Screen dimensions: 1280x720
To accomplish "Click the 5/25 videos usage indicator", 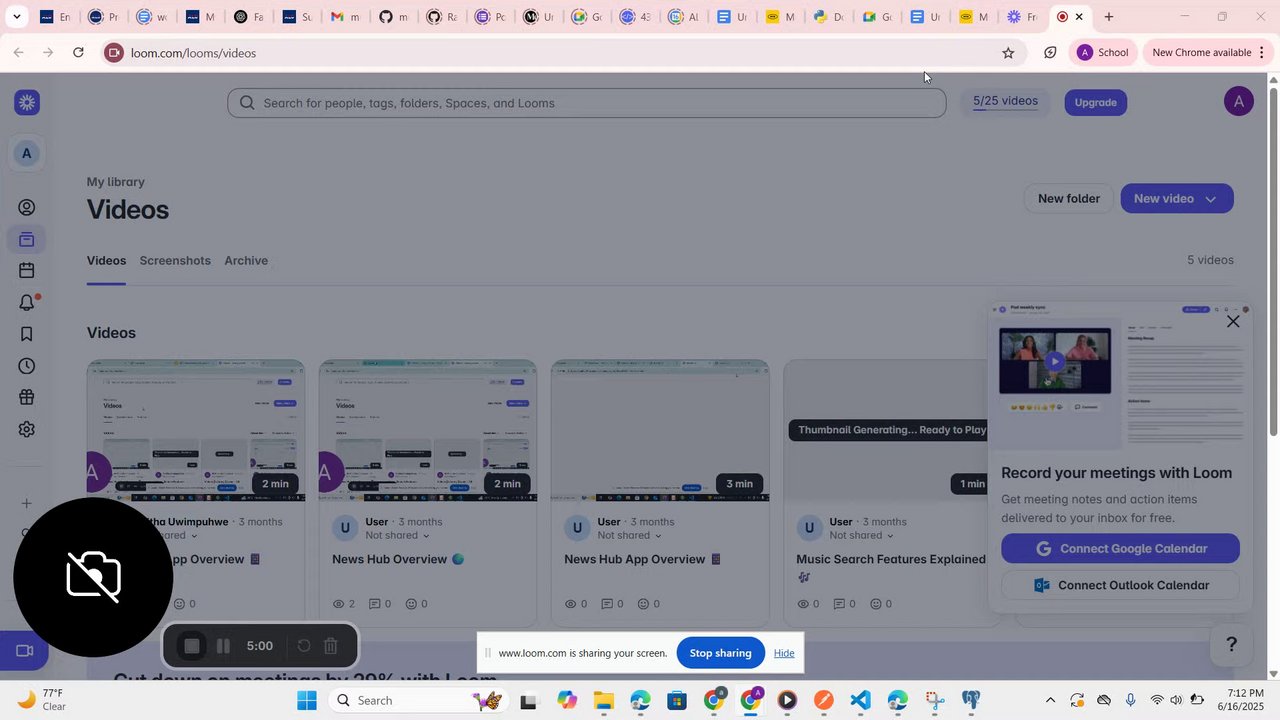I will click(1005, 101).
